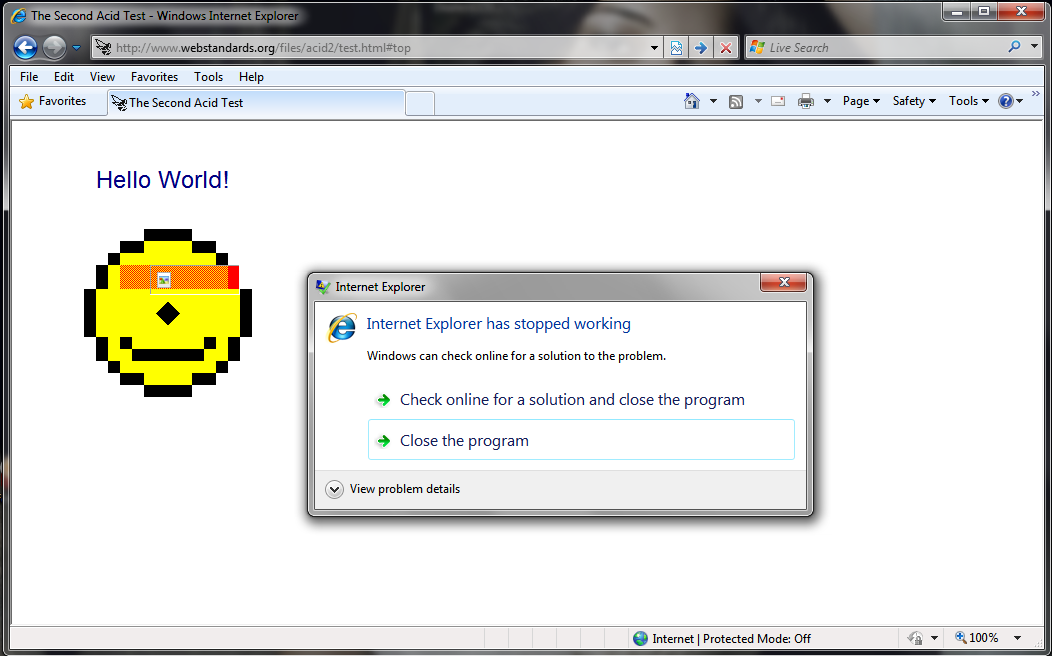This screenshot has width=1052, height=656.
Task: Click the Forward navigation arrow
Action: pos(54,48)
